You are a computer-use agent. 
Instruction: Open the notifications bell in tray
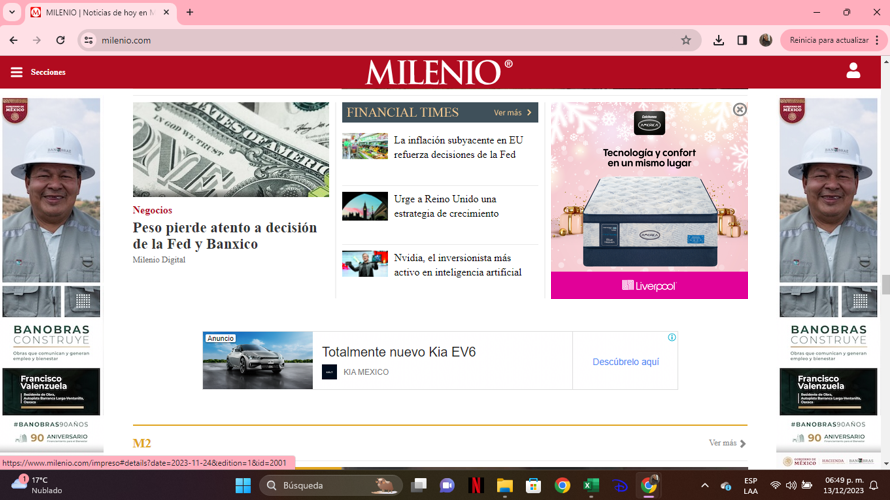point(874,485)
